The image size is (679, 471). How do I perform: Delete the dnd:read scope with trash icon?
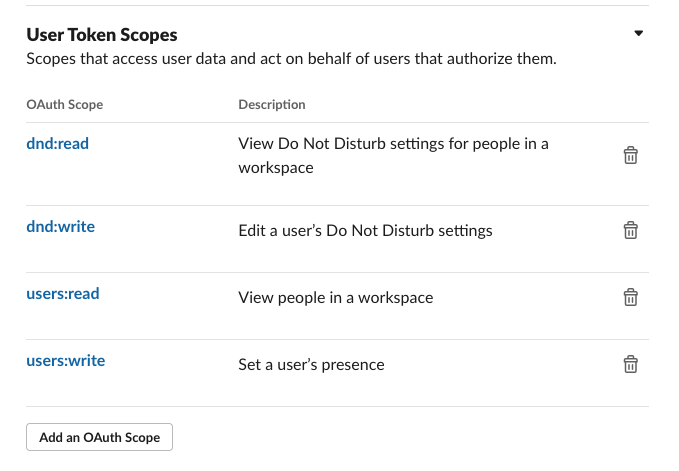pos(631,155)
